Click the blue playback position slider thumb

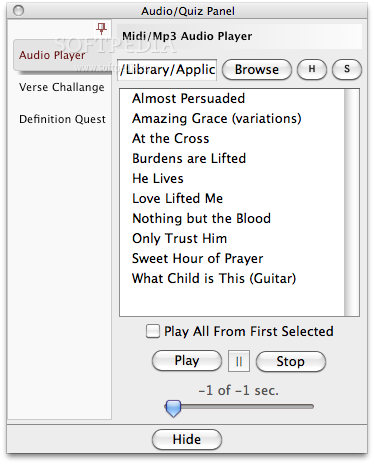click(173, 408)
